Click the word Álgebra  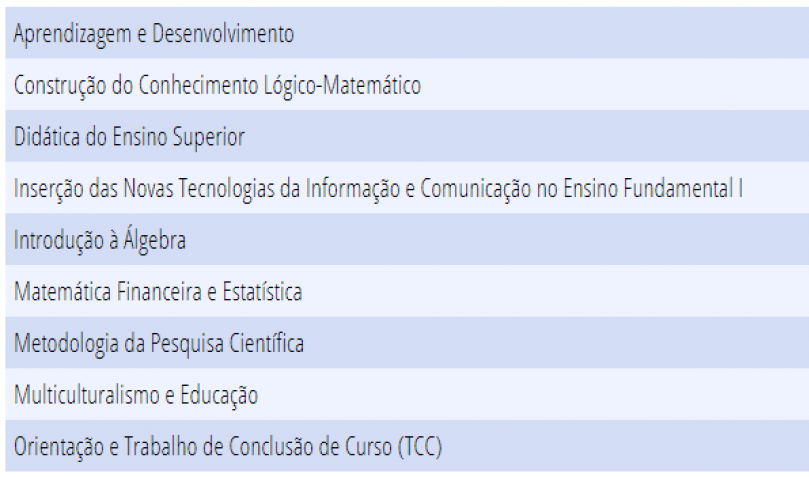[154, 239]
